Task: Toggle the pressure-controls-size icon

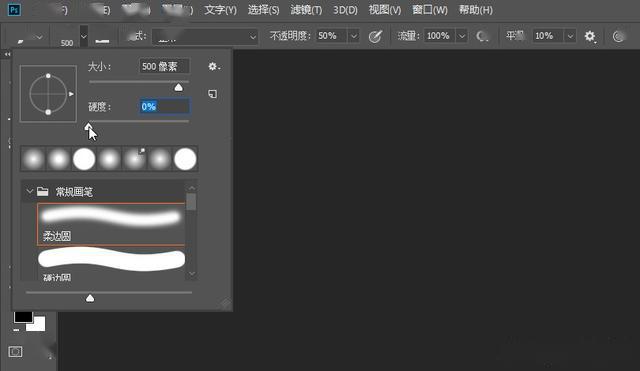Action: click(619, 37)
